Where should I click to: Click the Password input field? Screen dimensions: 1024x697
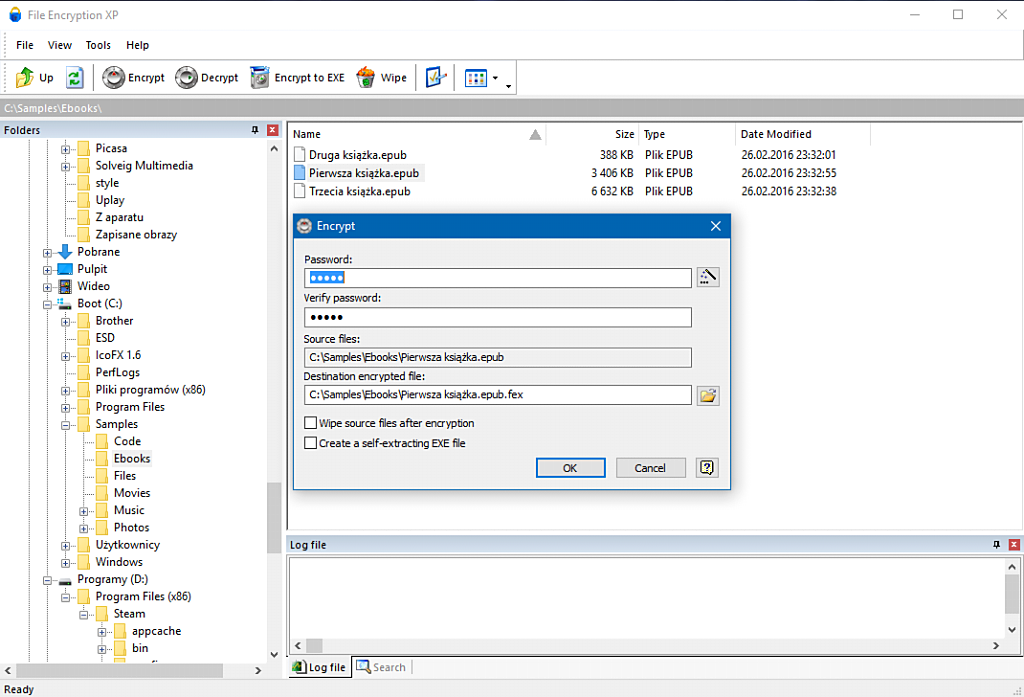pyautogui.click(x=498, y=278)
